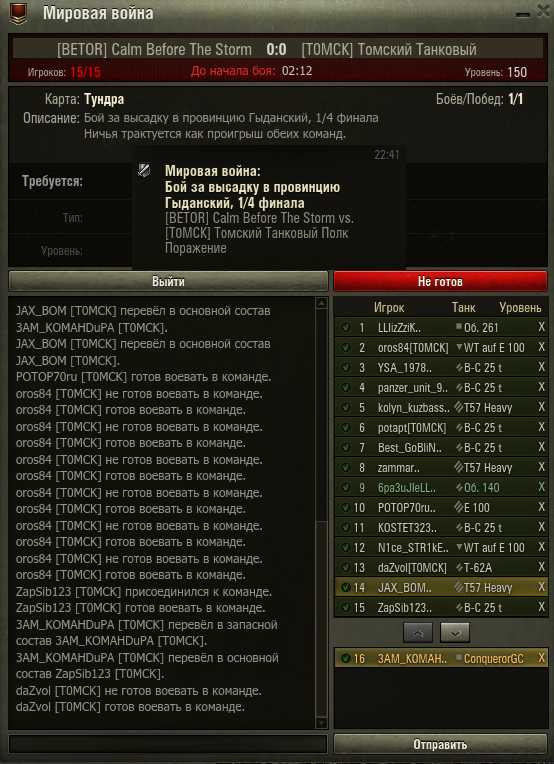This screenshot has height=764, width=554.
Task: Click the Выйти button
Action: pyautogui.click(x=168, y=282)
